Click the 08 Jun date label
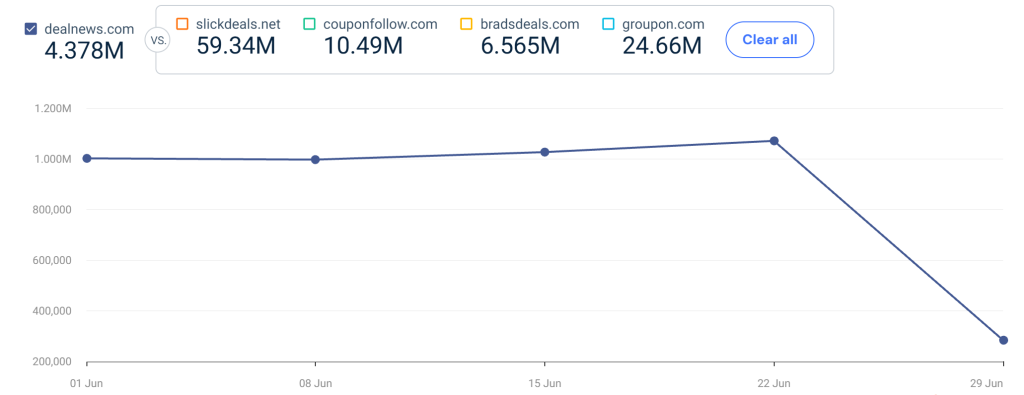Viewport: 1024px width, 395px height. click(x=315, y=383)
